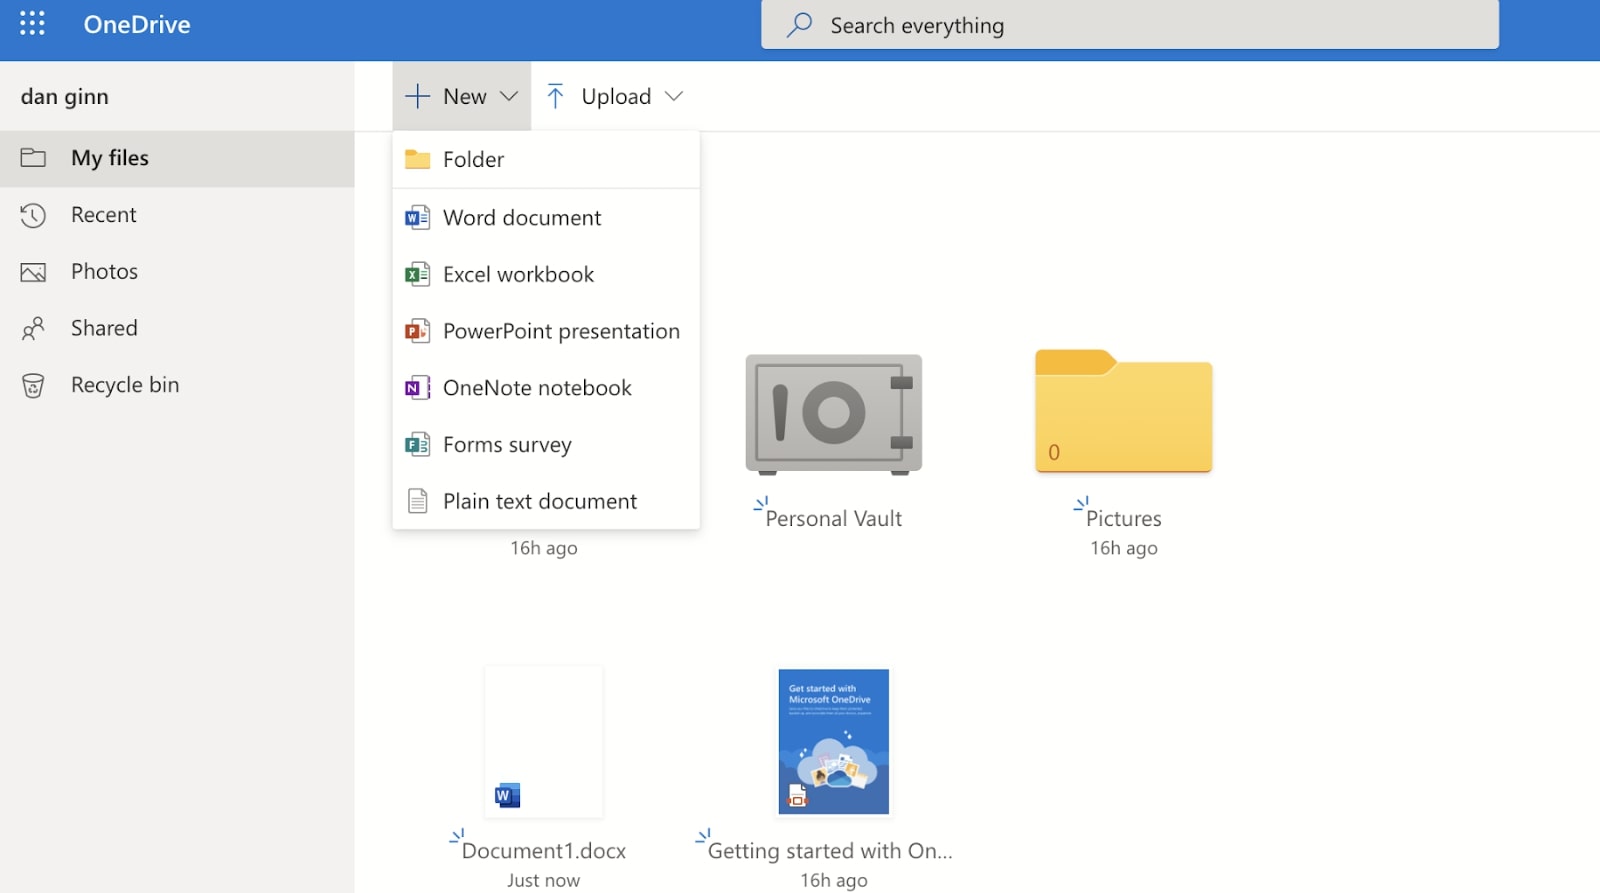
Task: Click the Excel icon in New menu
Action: click(417, 274)
